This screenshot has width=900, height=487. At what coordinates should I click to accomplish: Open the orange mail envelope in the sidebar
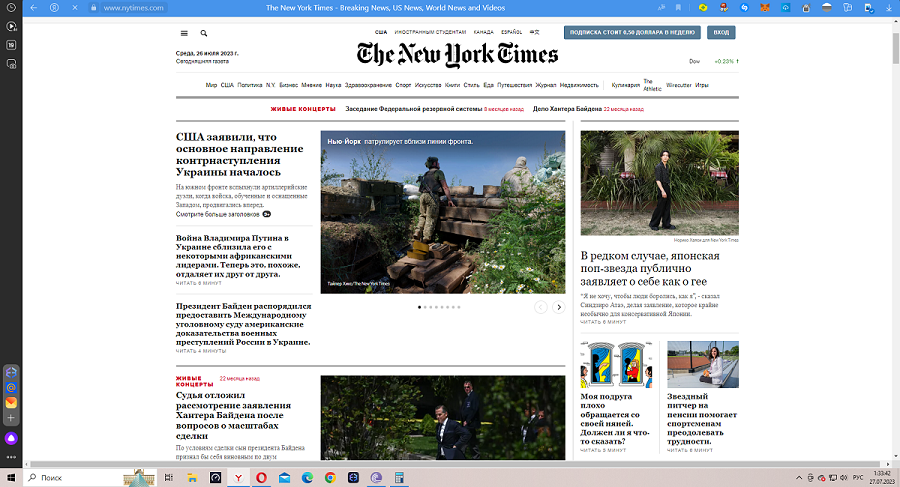pyautogui.click(x=11, y=403)
